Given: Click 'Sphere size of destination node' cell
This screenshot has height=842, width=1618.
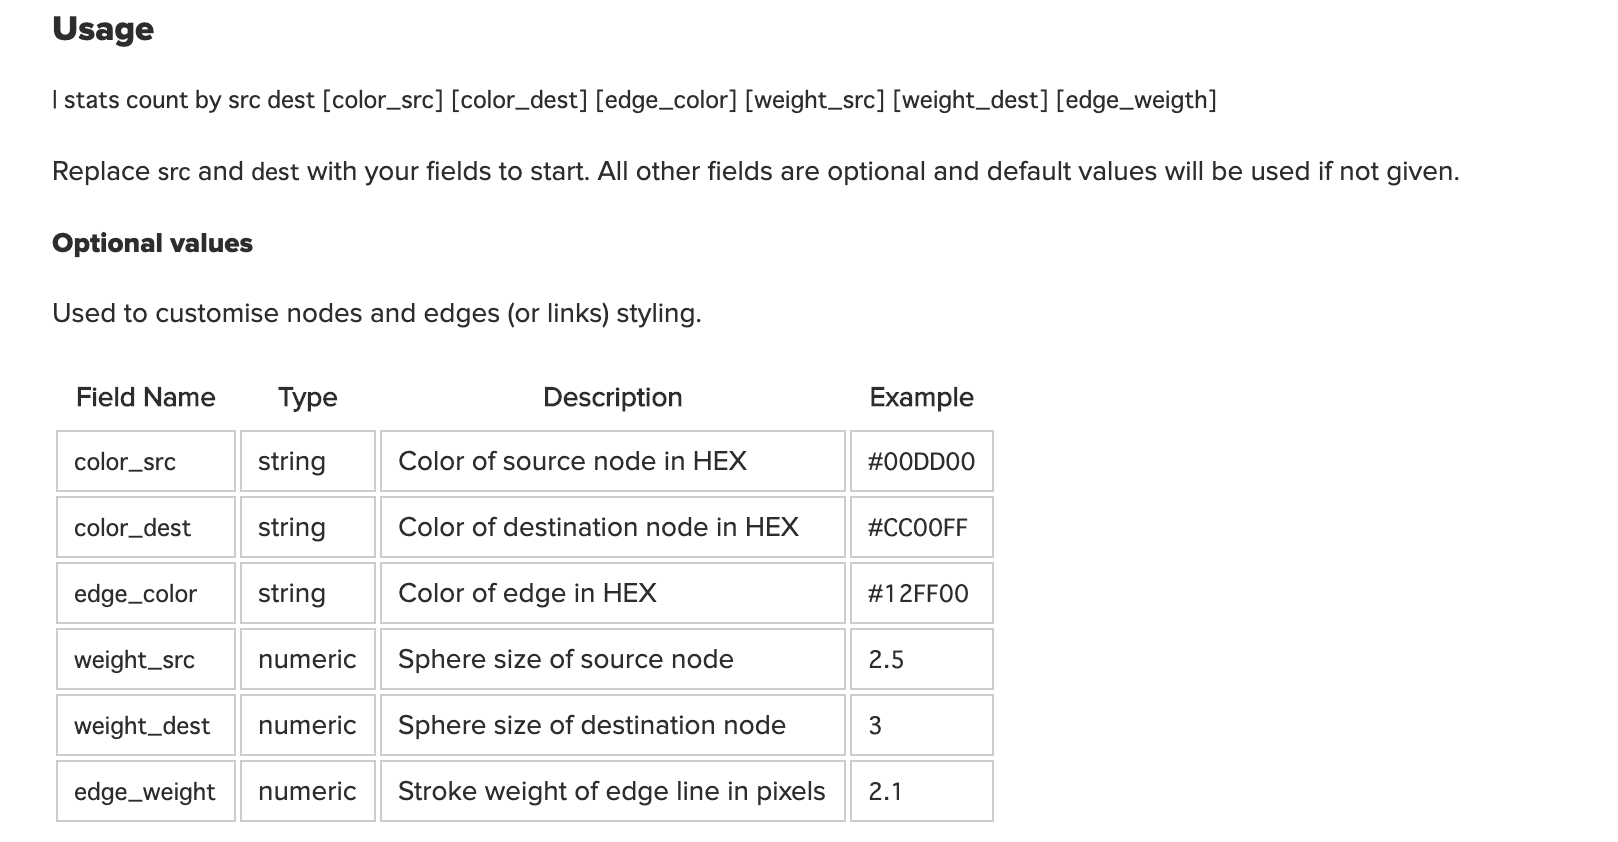Looking at the screenshot, I should click(613, 725).
